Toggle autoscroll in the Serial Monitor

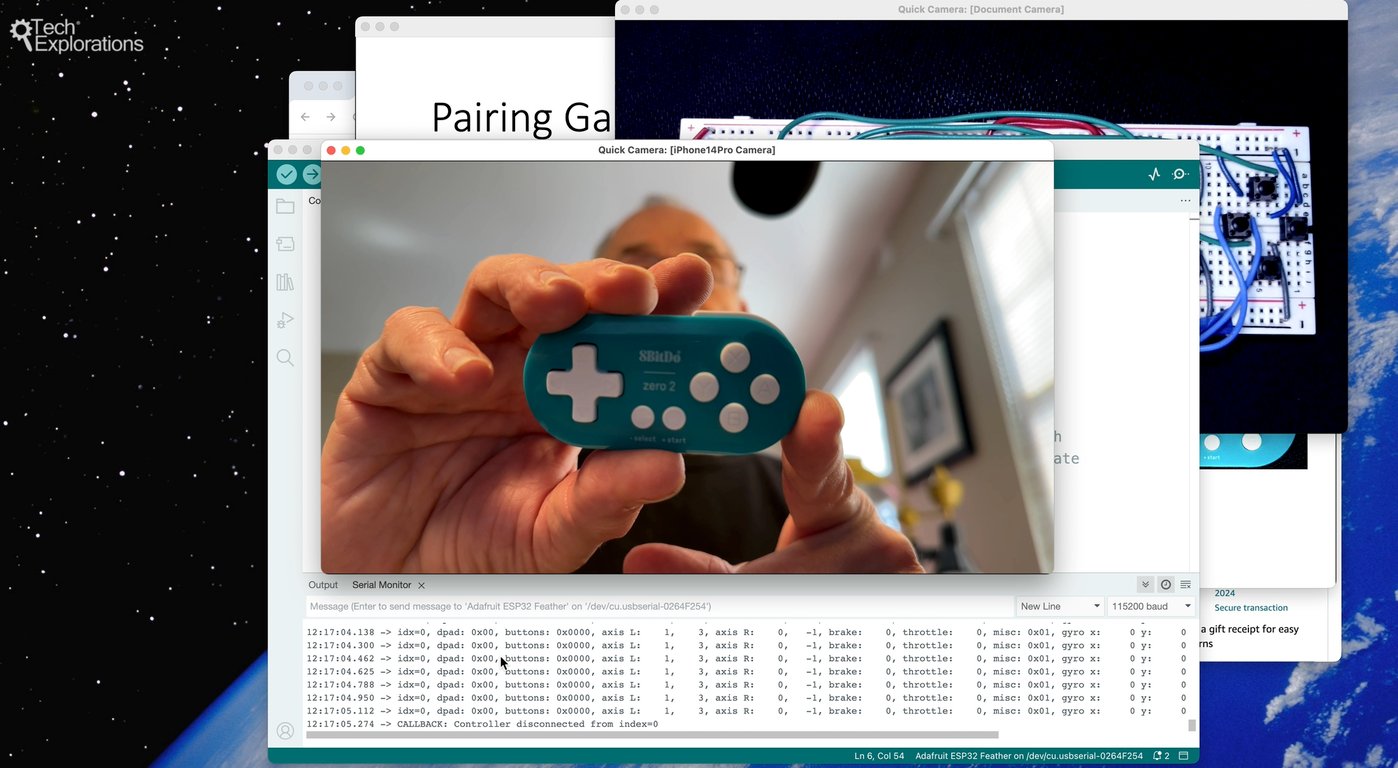[1146, 585]
